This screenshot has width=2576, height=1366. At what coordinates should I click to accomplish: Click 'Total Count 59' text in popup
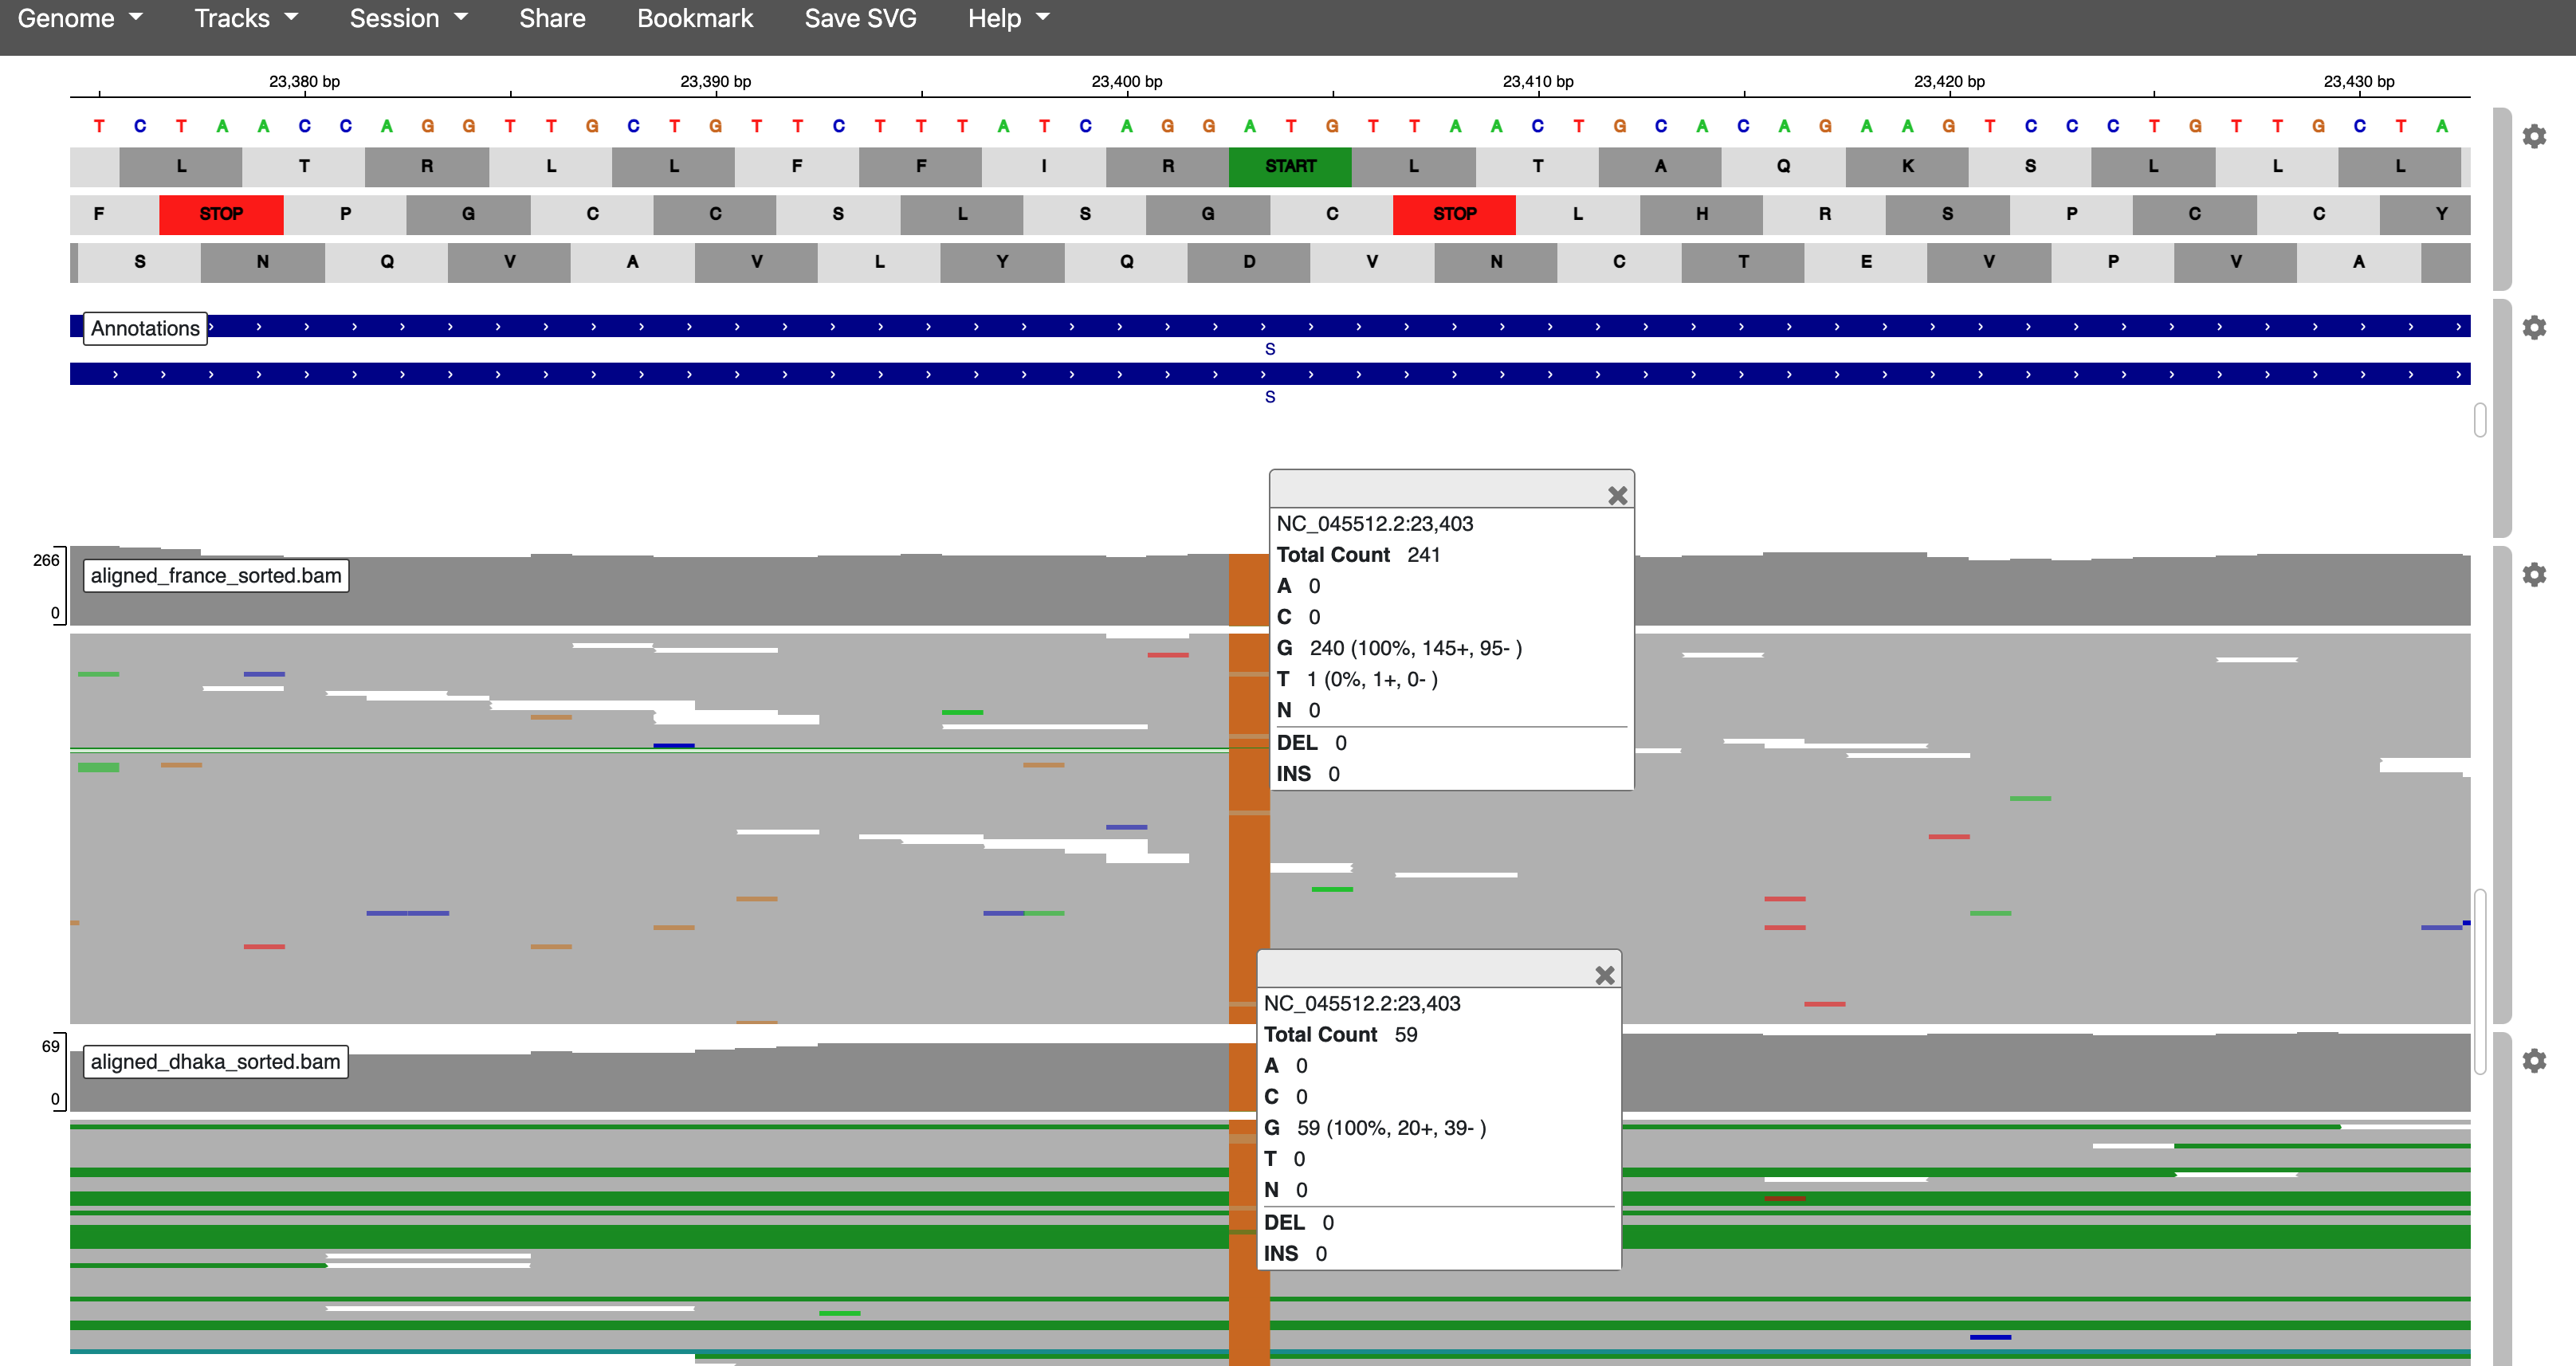pyautogui.click(x=1340, y=1035)
